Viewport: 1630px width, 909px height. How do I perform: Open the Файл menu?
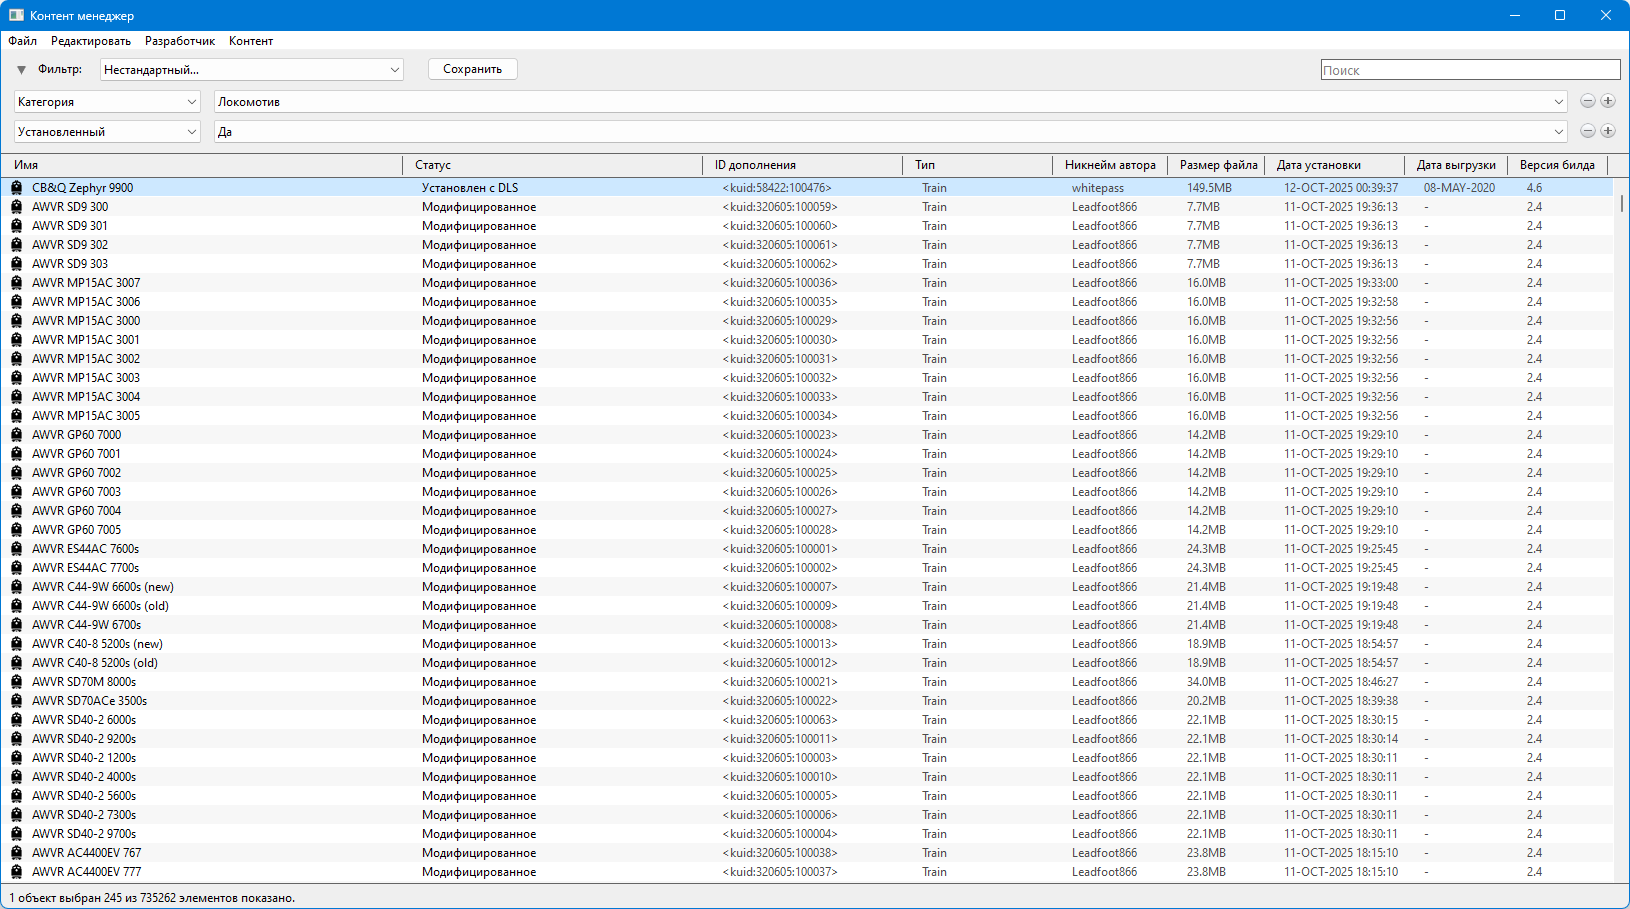[23, 41]
